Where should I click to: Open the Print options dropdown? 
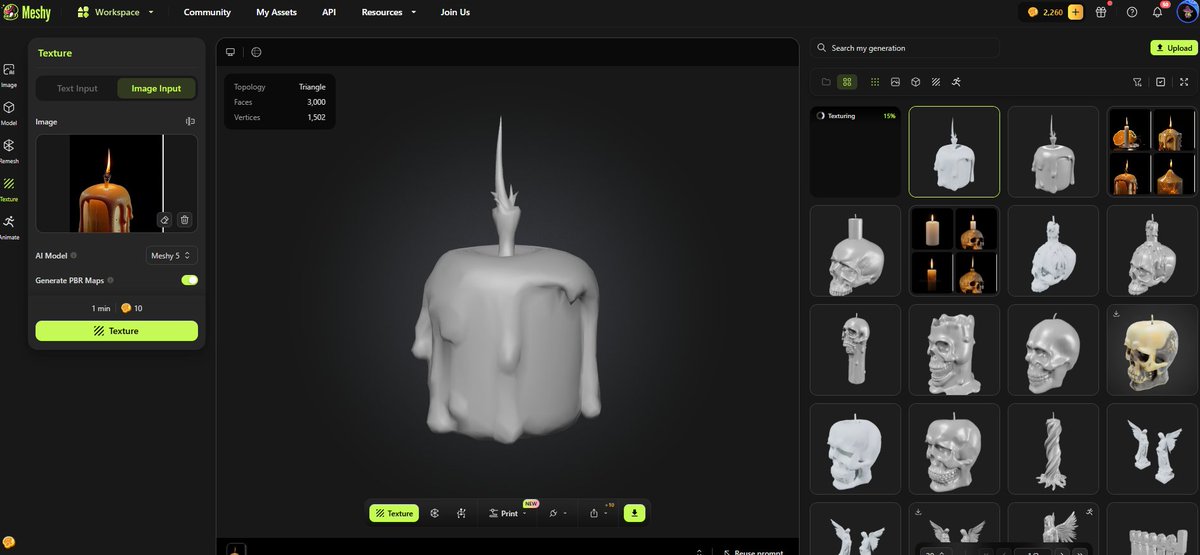509,513
